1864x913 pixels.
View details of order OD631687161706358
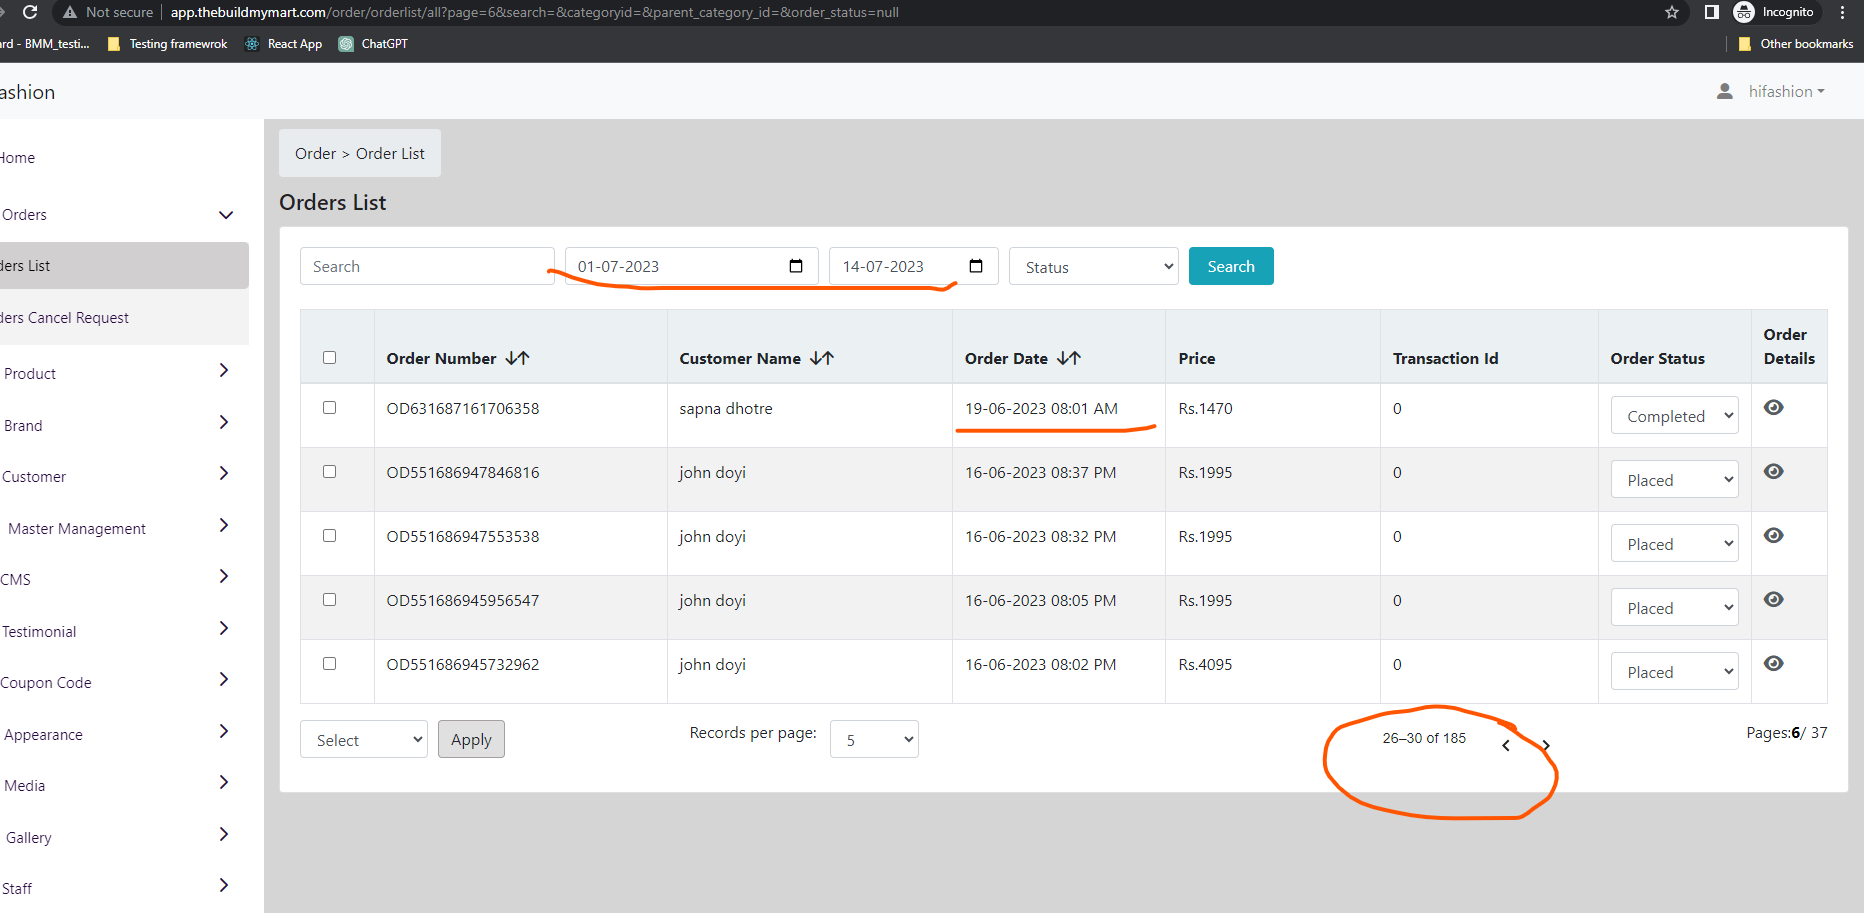pos(1773,407)
